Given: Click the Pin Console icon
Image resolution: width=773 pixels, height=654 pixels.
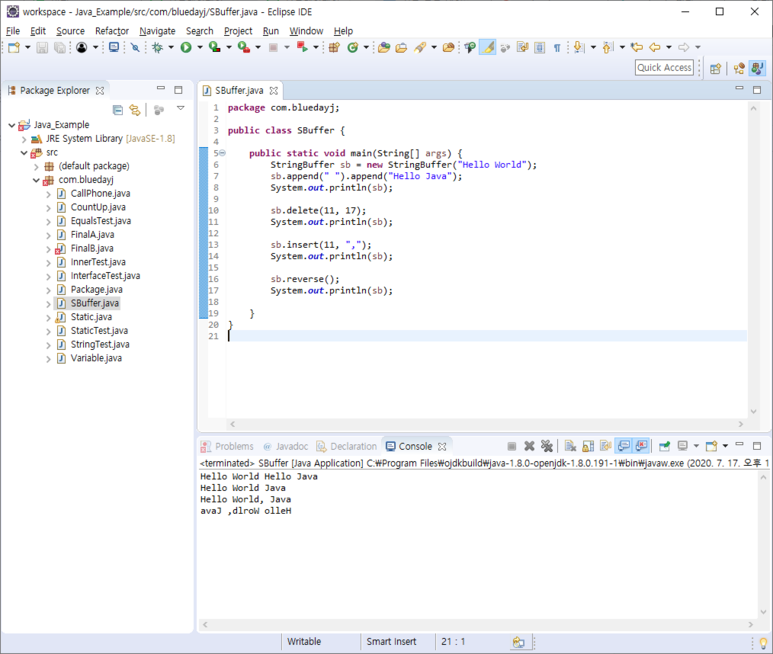Looking at the screenshot, I should coord(665,446).
